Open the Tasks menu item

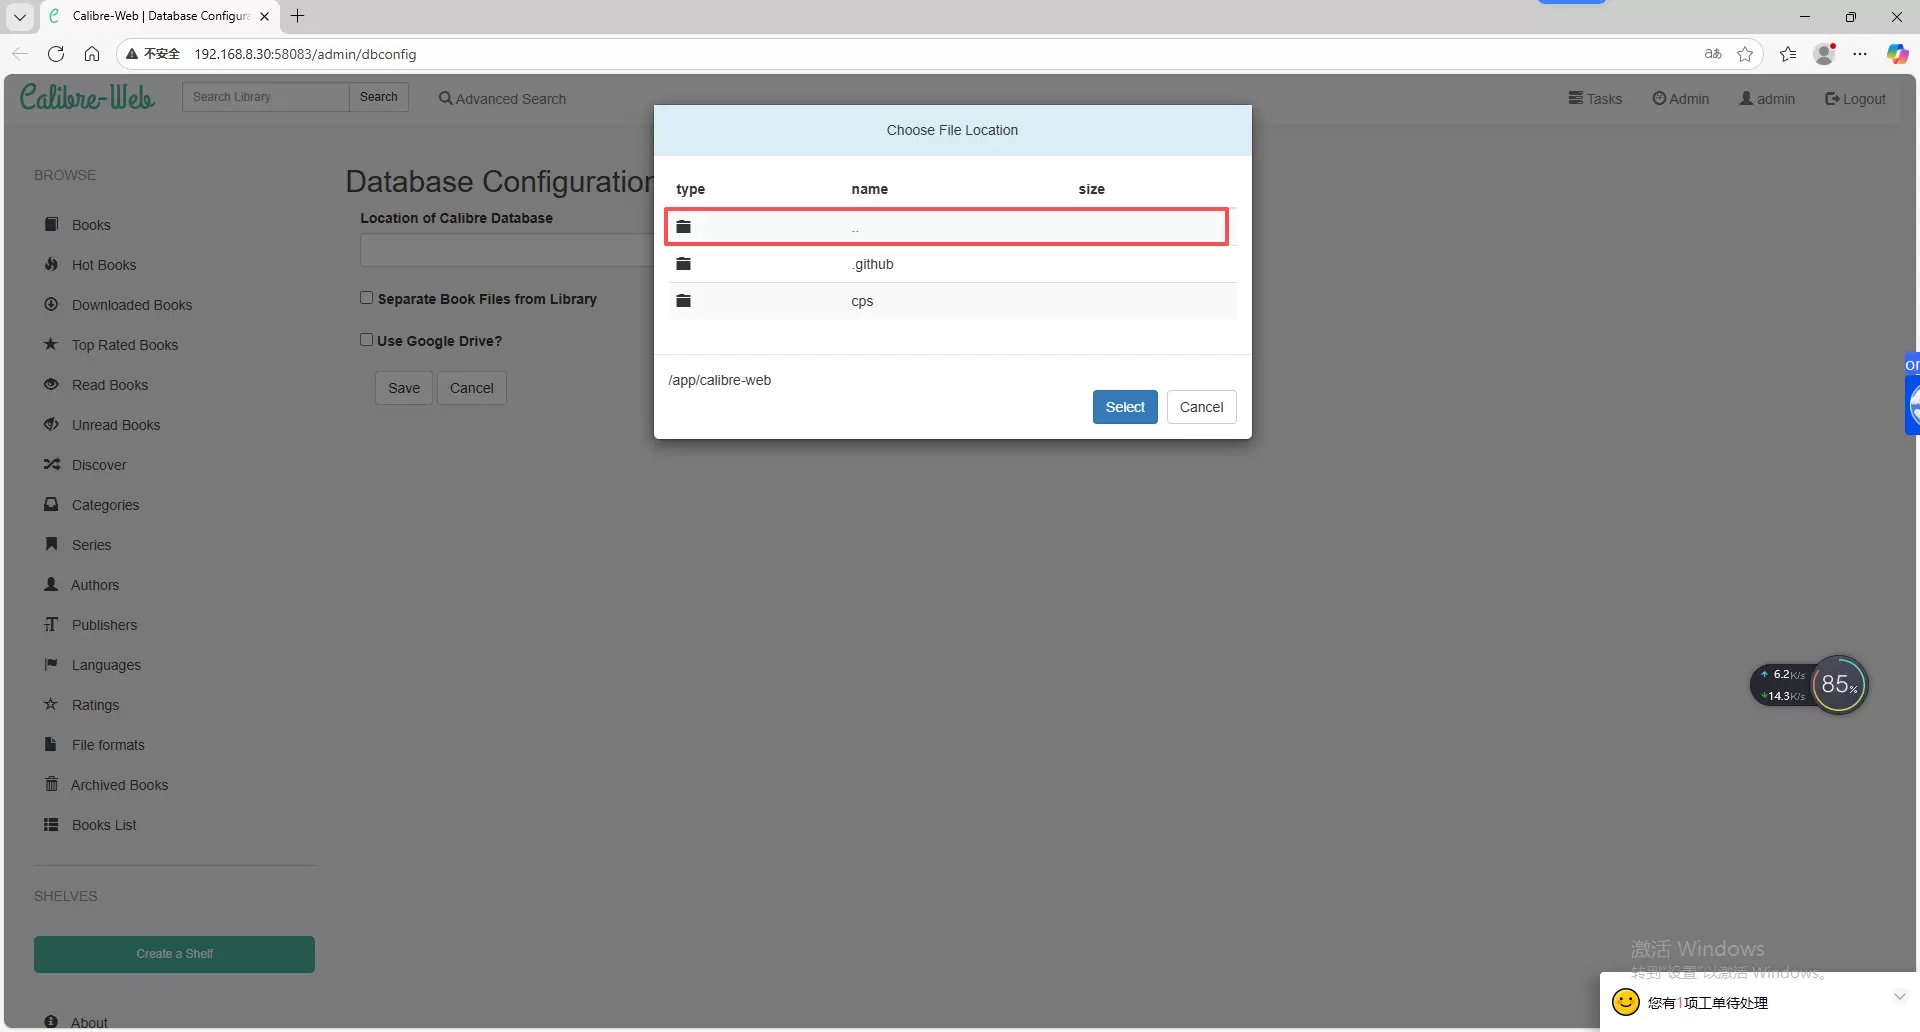pos(1595,99)
